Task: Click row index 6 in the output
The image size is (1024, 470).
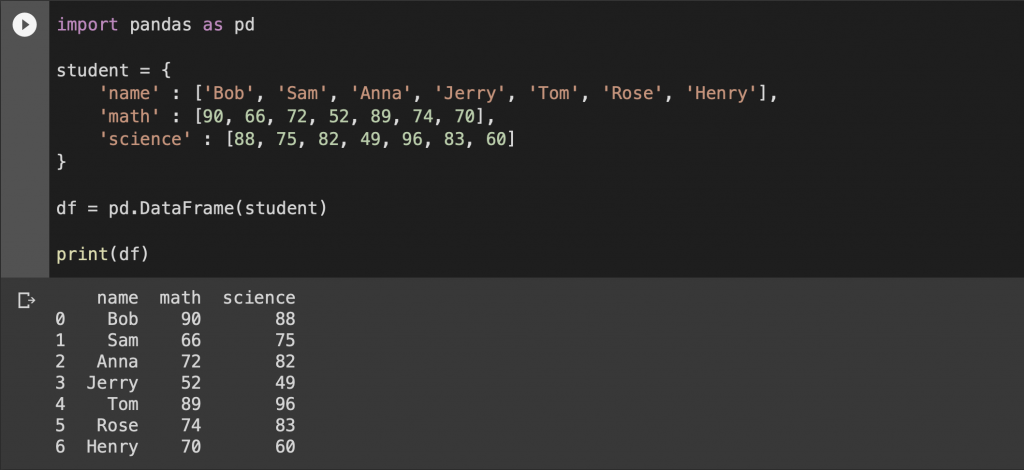Action: (x=61, y=447)
